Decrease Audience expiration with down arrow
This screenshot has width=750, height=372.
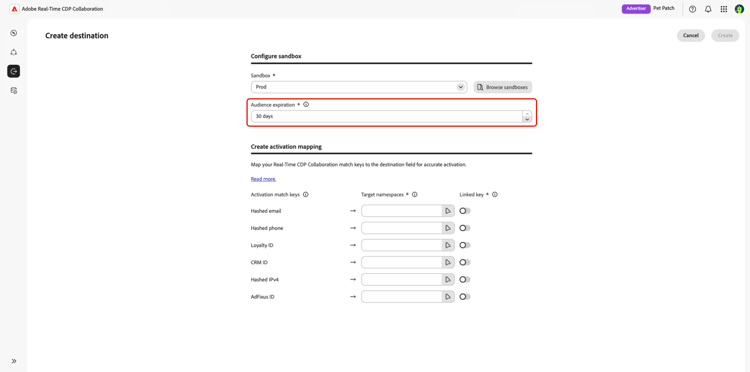[527, 119]
